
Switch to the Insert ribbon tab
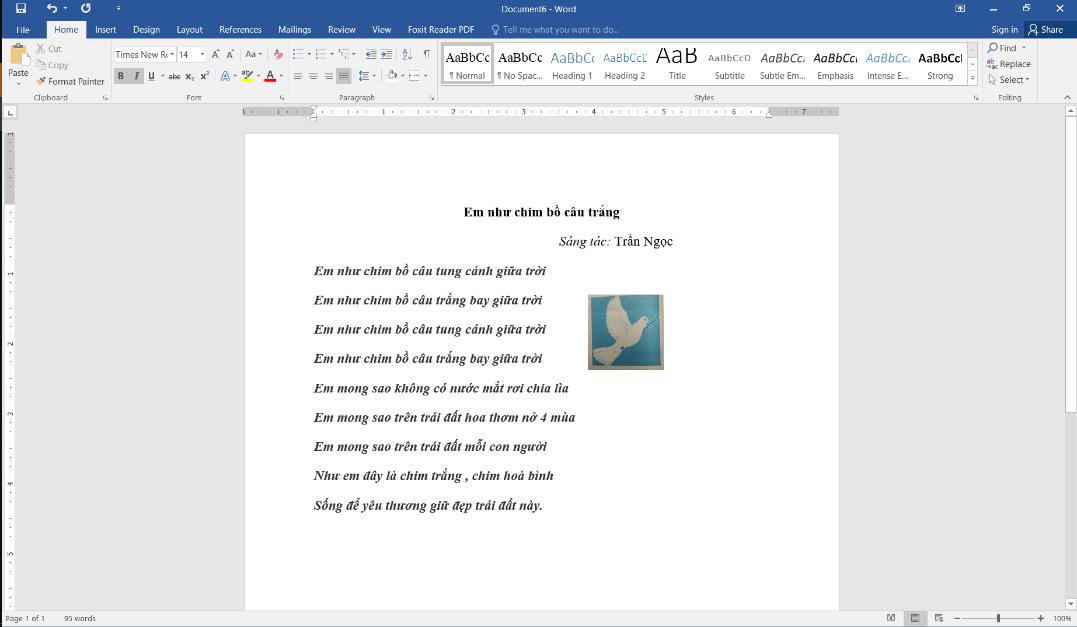105,30
